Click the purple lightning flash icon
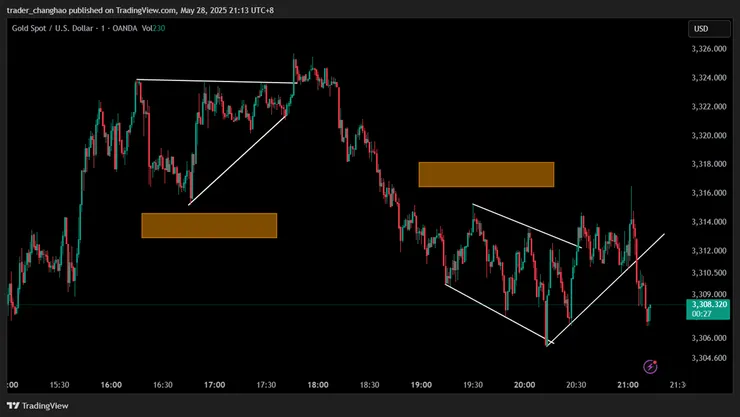 pyautogui.click(x=650, y=367)
